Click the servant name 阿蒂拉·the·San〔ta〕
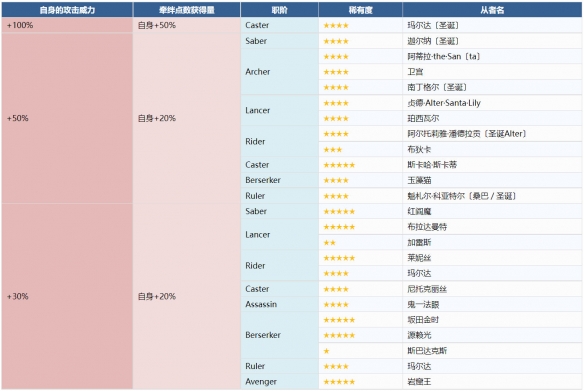Screen dimensions: 584x391 click(443, 57)
